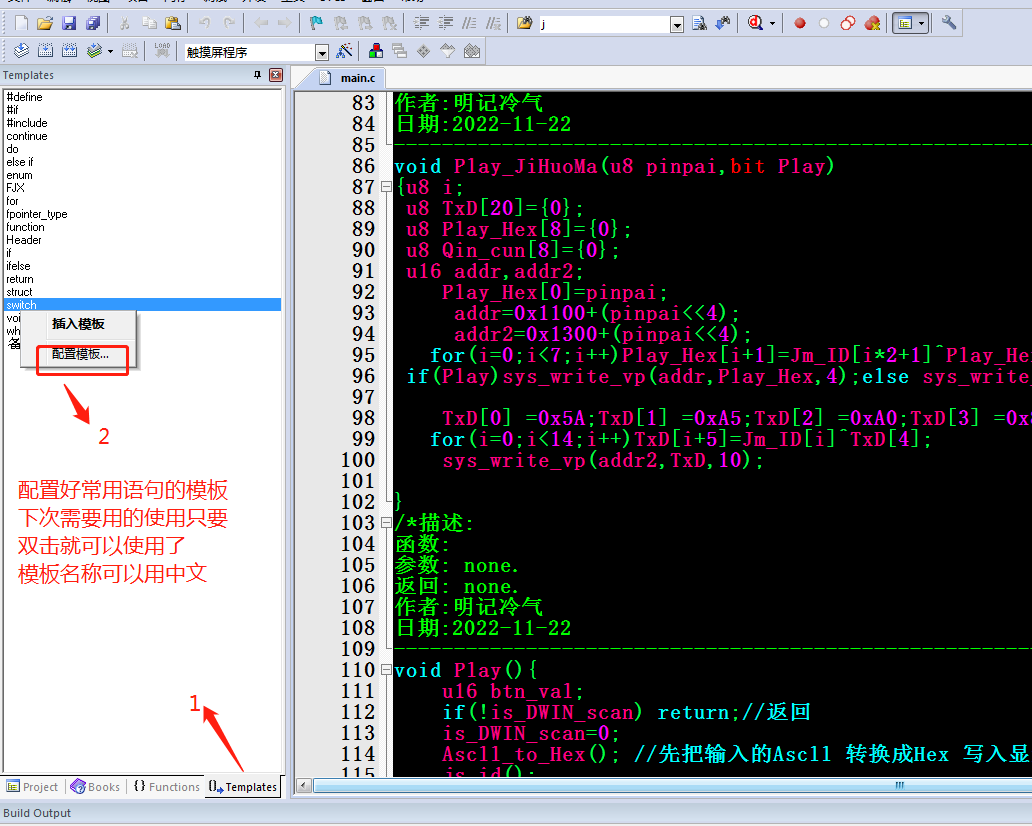
Task: Start an incremental find
Action: pos(723,24)
